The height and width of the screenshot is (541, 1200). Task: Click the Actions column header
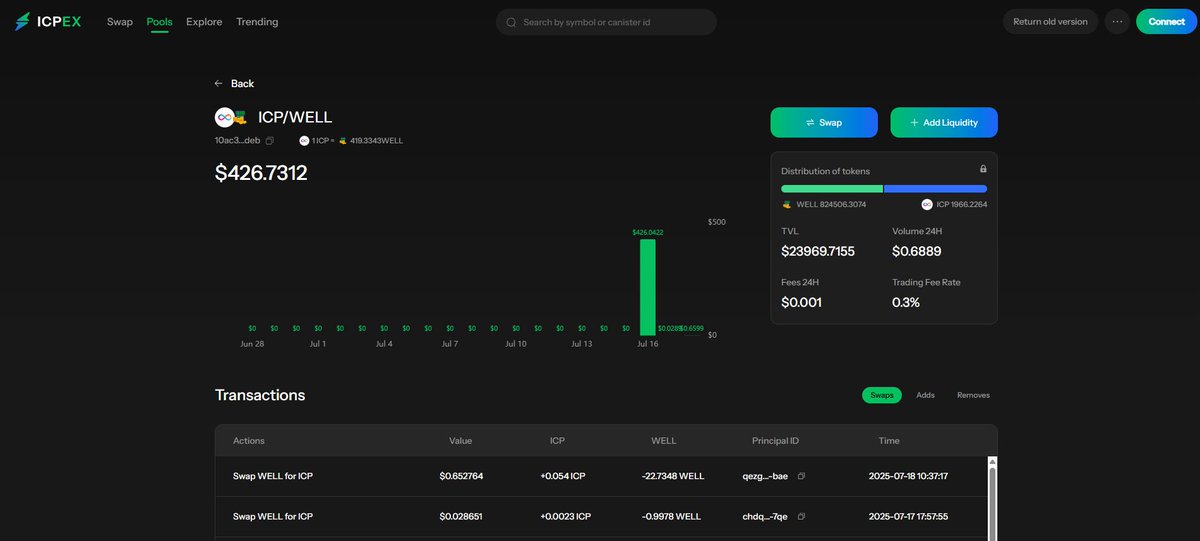pyautogui.click(x=249, y=440)
